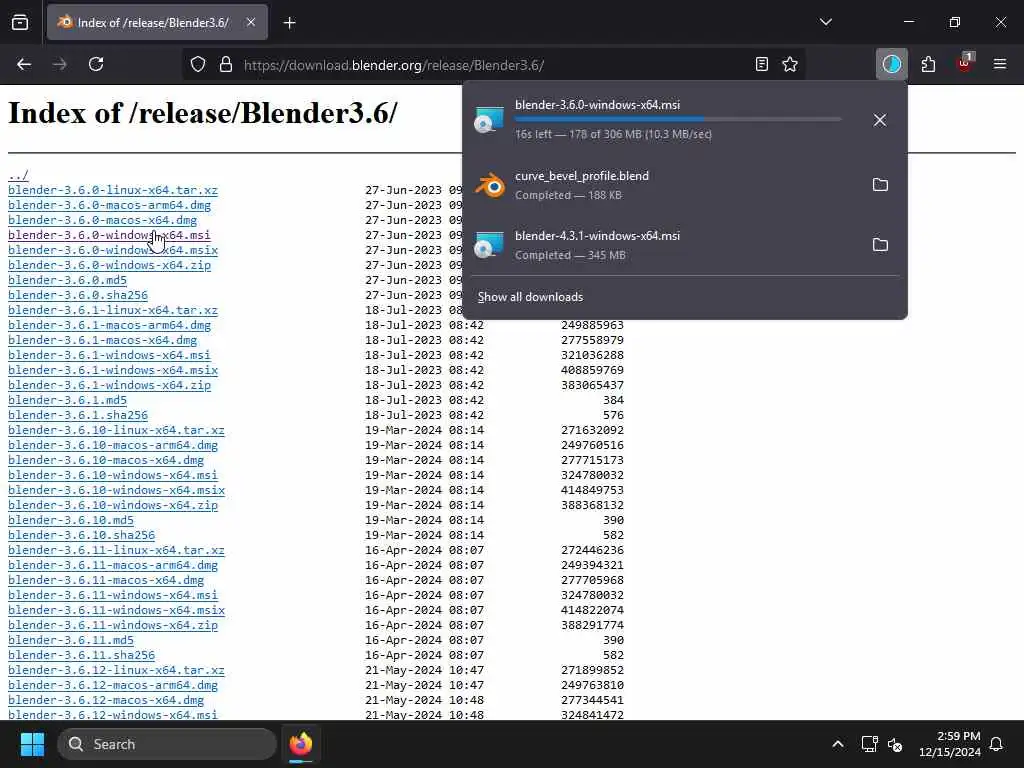The width and height of the screenshot is (1024, 768).
Task: Open the curve_bevel_profile.blend download entry
Action: [663, 185]
